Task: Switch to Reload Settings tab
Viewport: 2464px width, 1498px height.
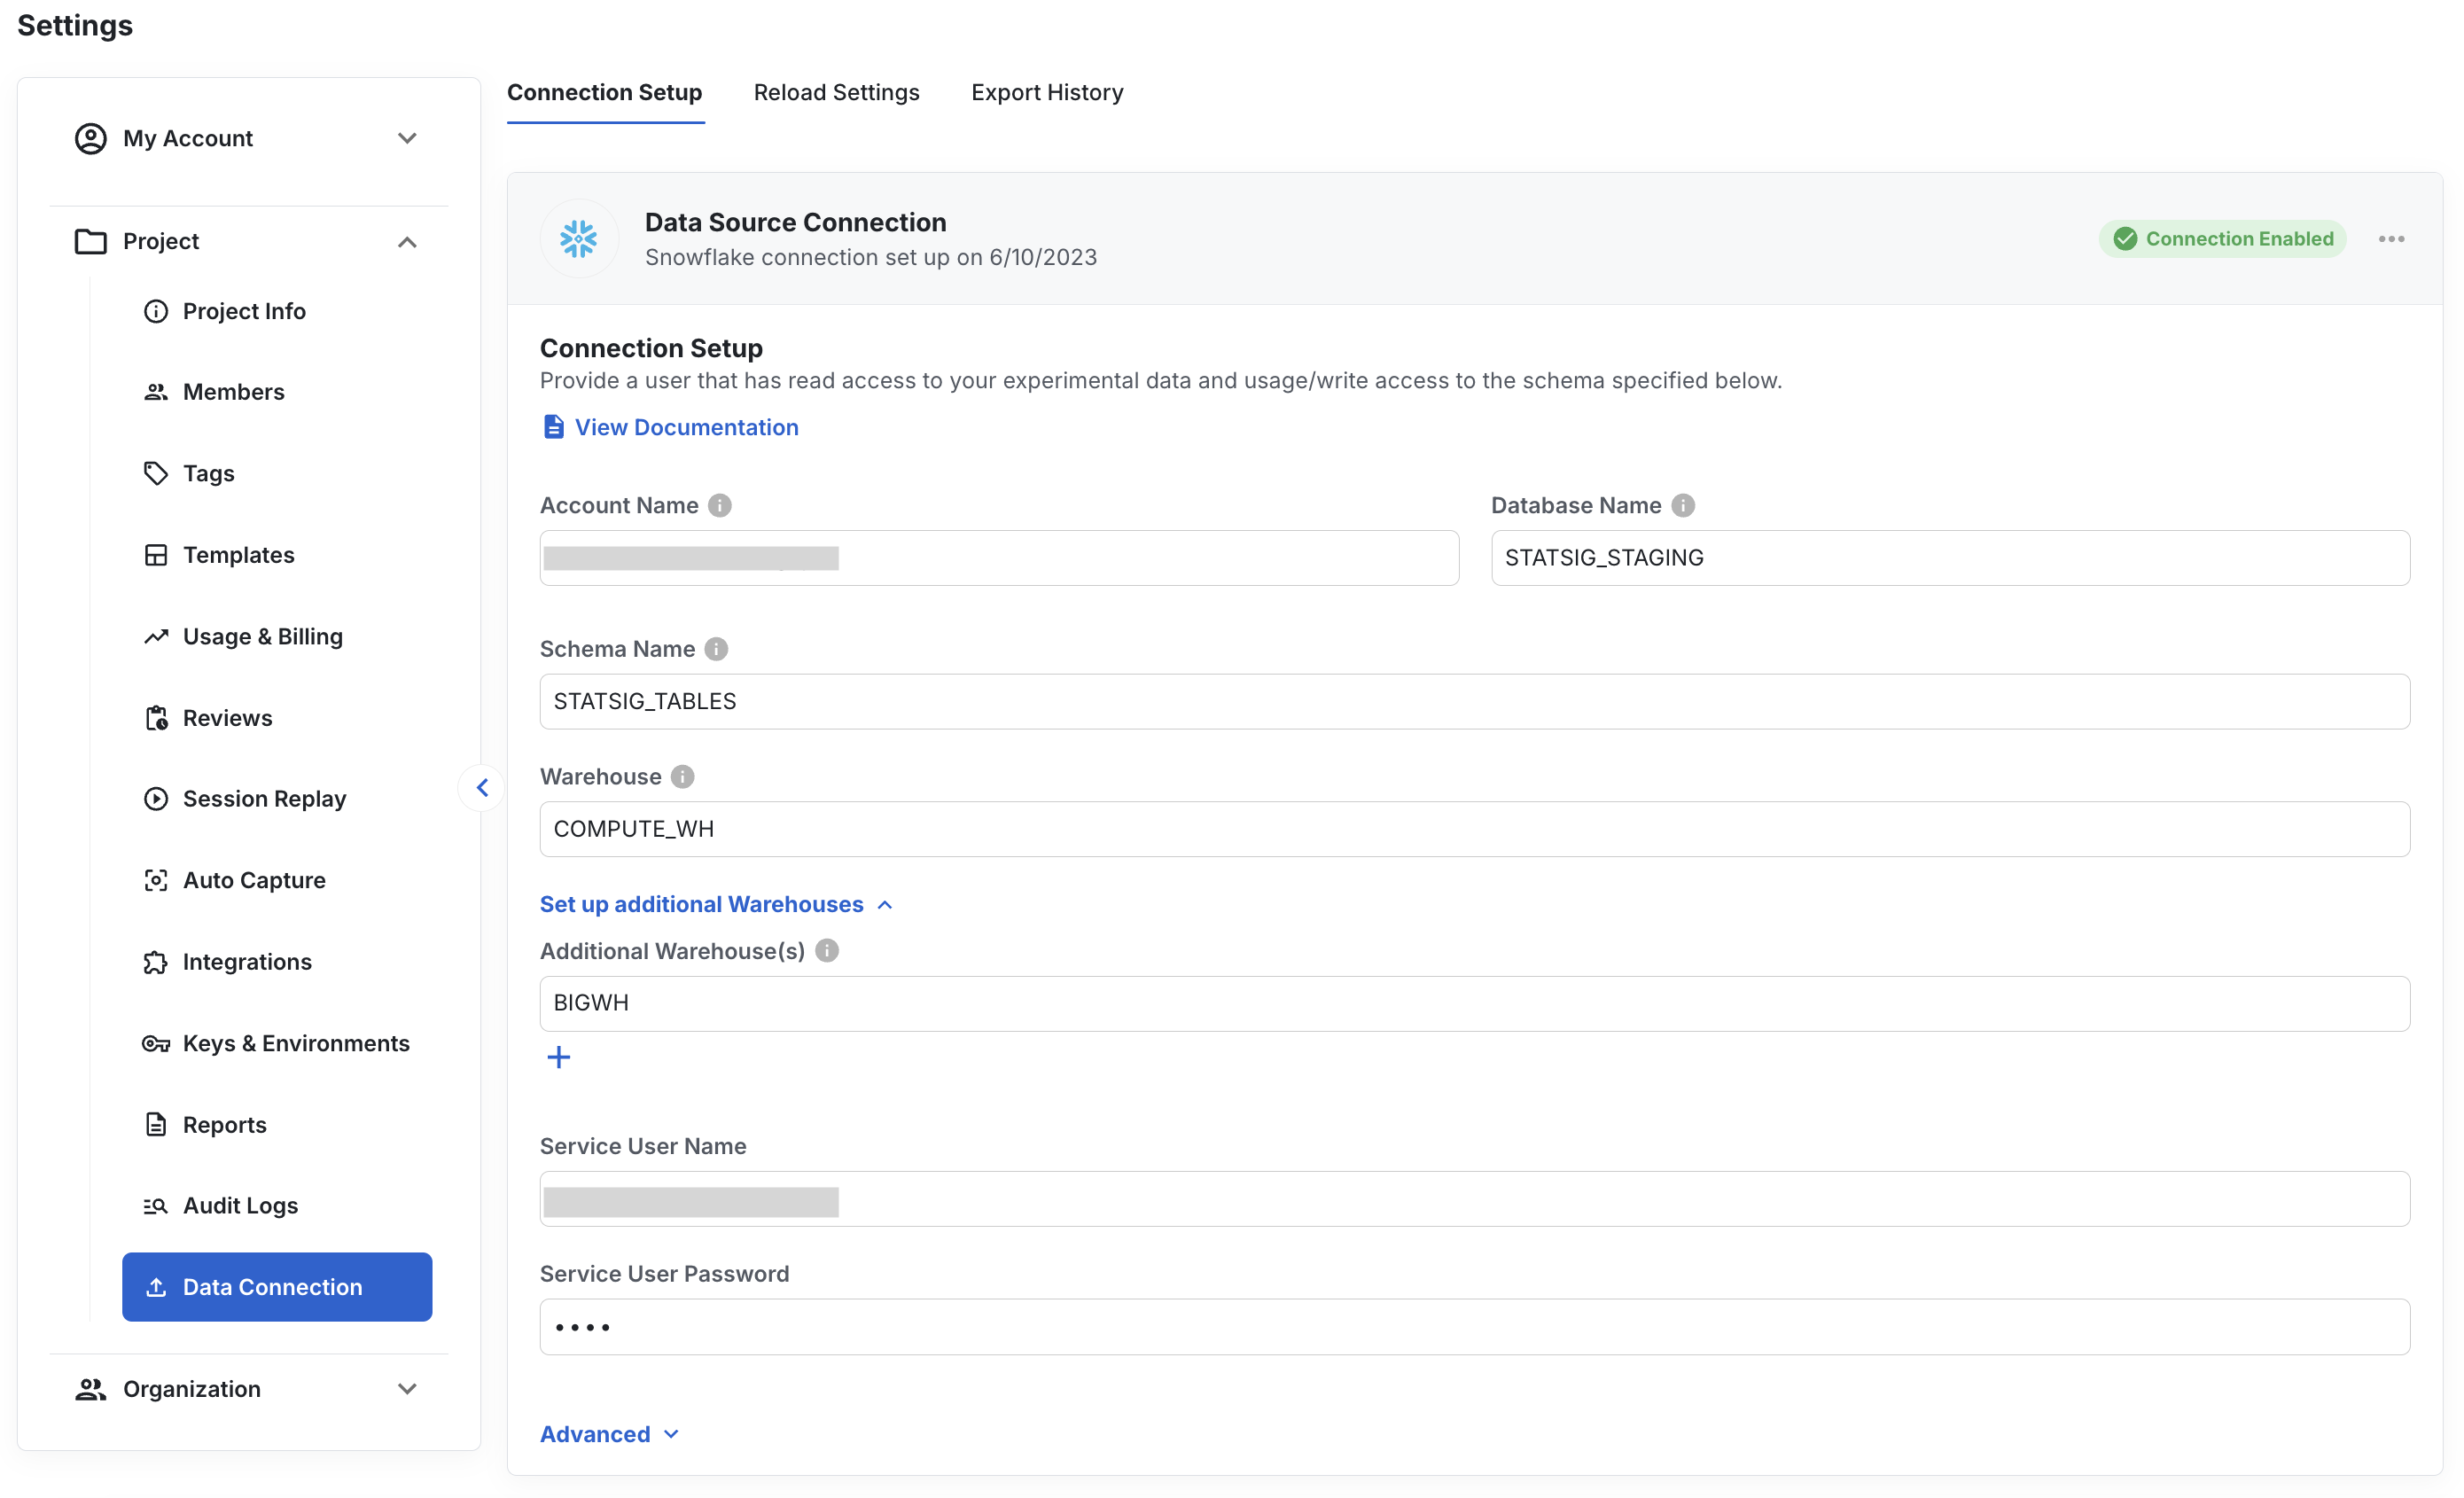Action: tap(836, 93)
